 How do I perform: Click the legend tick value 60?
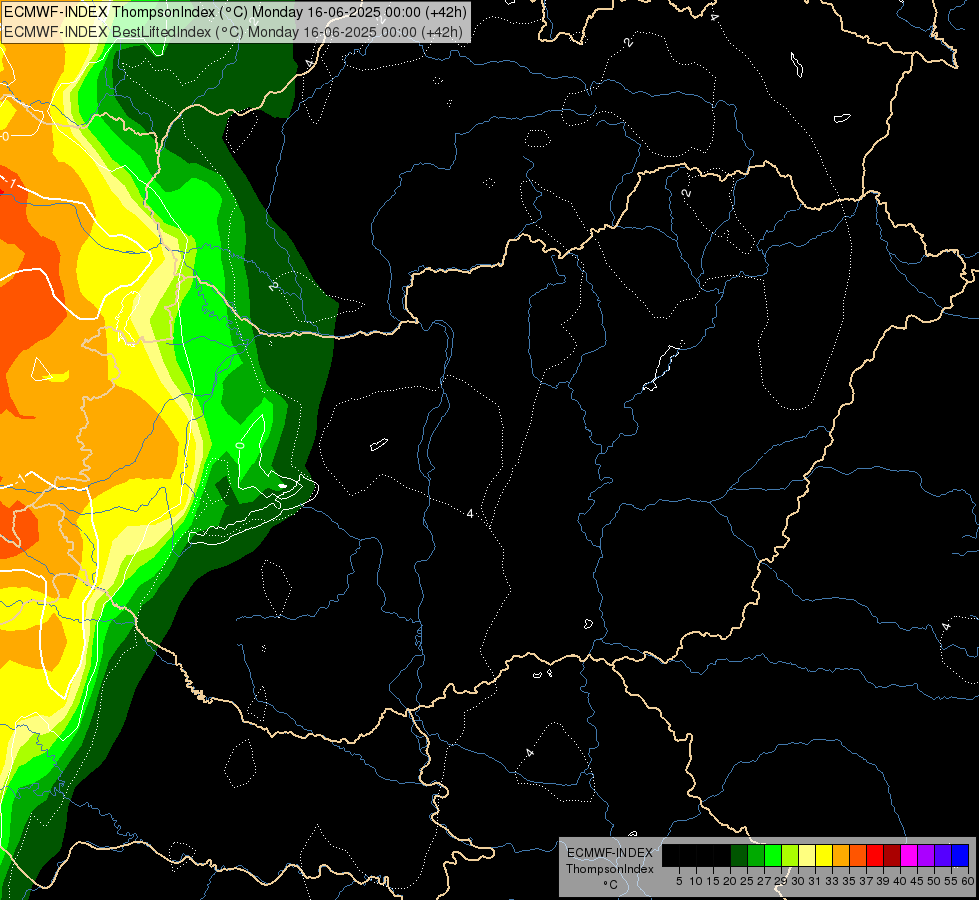[968, 881]
